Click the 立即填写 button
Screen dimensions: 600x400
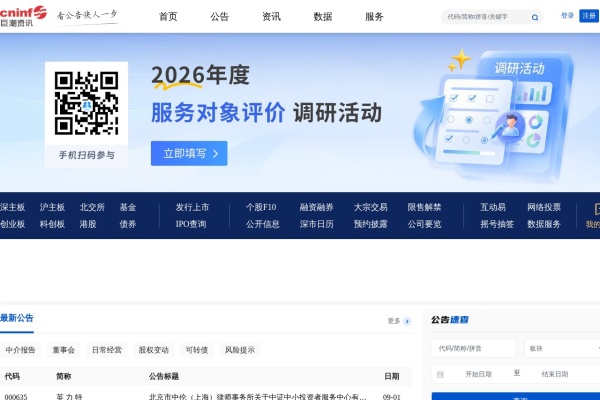coord(189,153)
